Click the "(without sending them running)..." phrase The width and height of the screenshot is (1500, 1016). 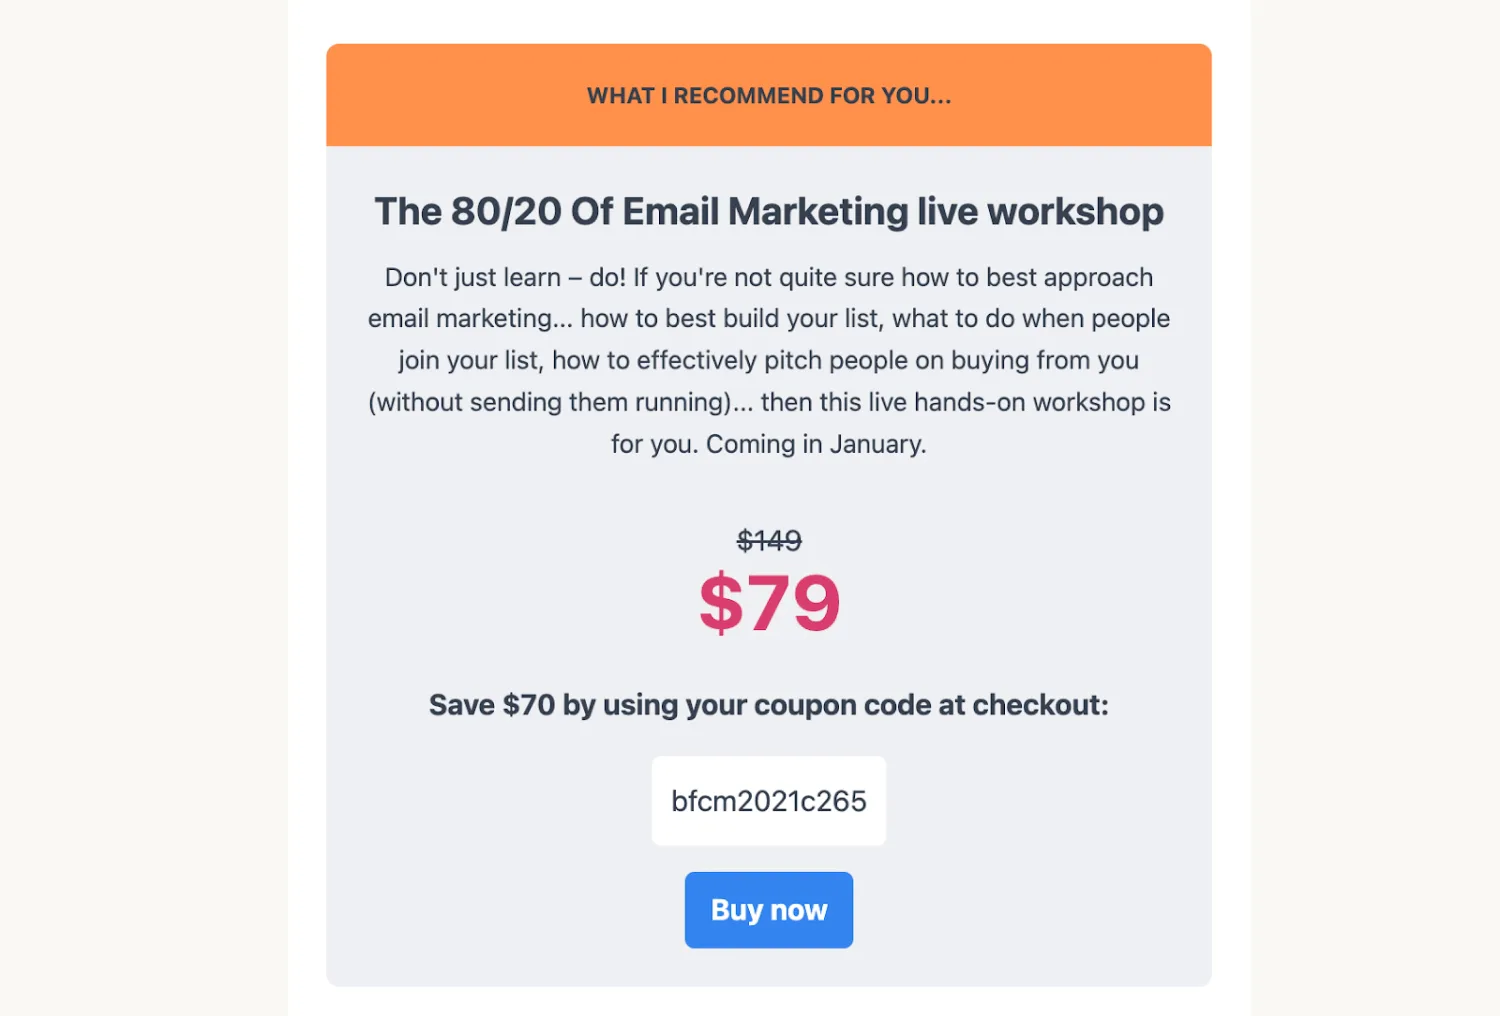560,403
